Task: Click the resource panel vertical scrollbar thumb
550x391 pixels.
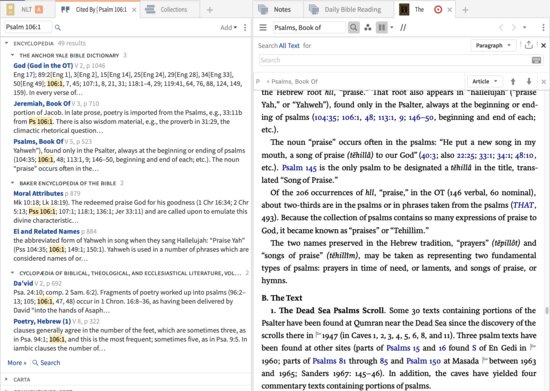Action: click(546, 311)
